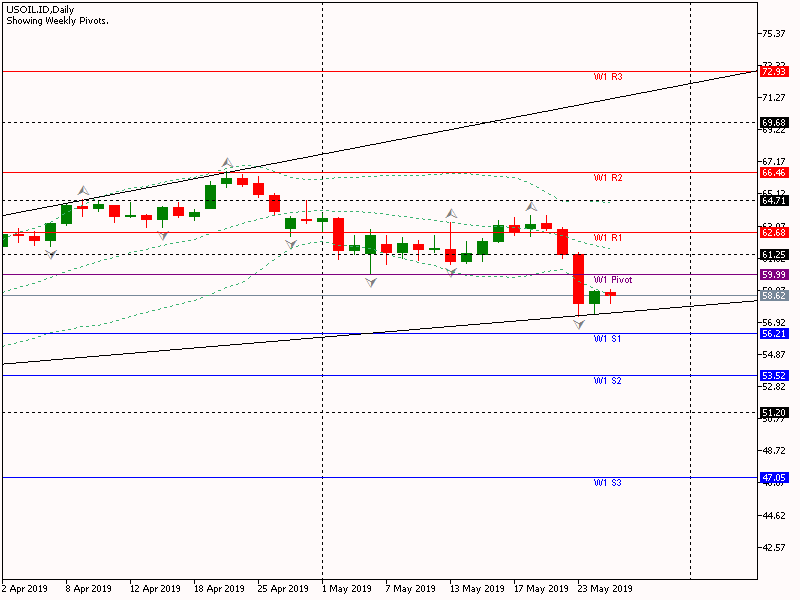Screen dimensions: 800x600
Task: Click the purple 59.99 pivot price tag
Action: (x=773, y=274)
